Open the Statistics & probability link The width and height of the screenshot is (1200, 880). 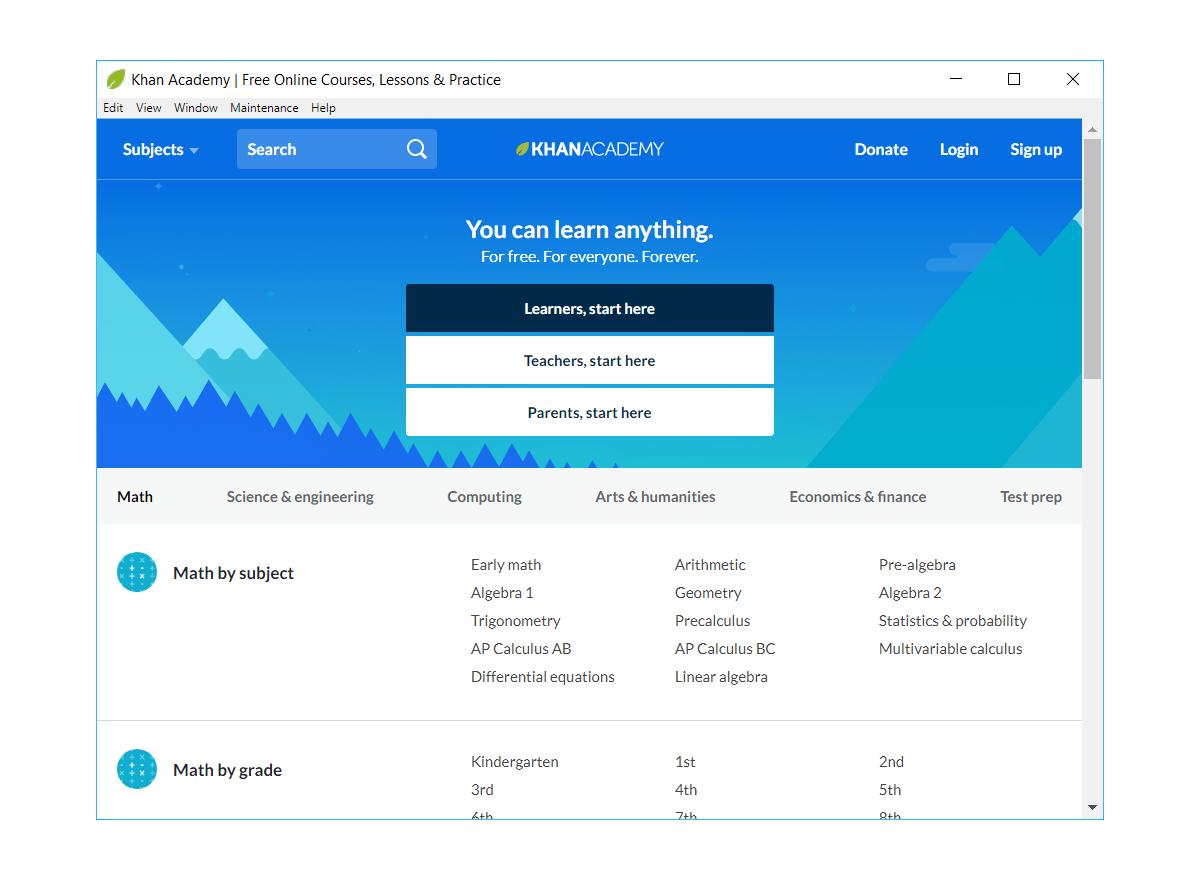pos(953,621)
